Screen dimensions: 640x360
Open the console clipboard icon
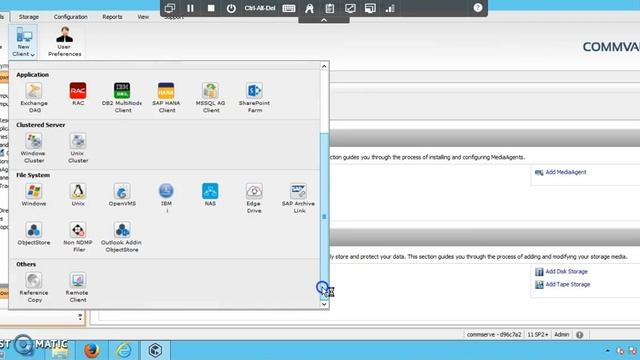click(330, 8)
